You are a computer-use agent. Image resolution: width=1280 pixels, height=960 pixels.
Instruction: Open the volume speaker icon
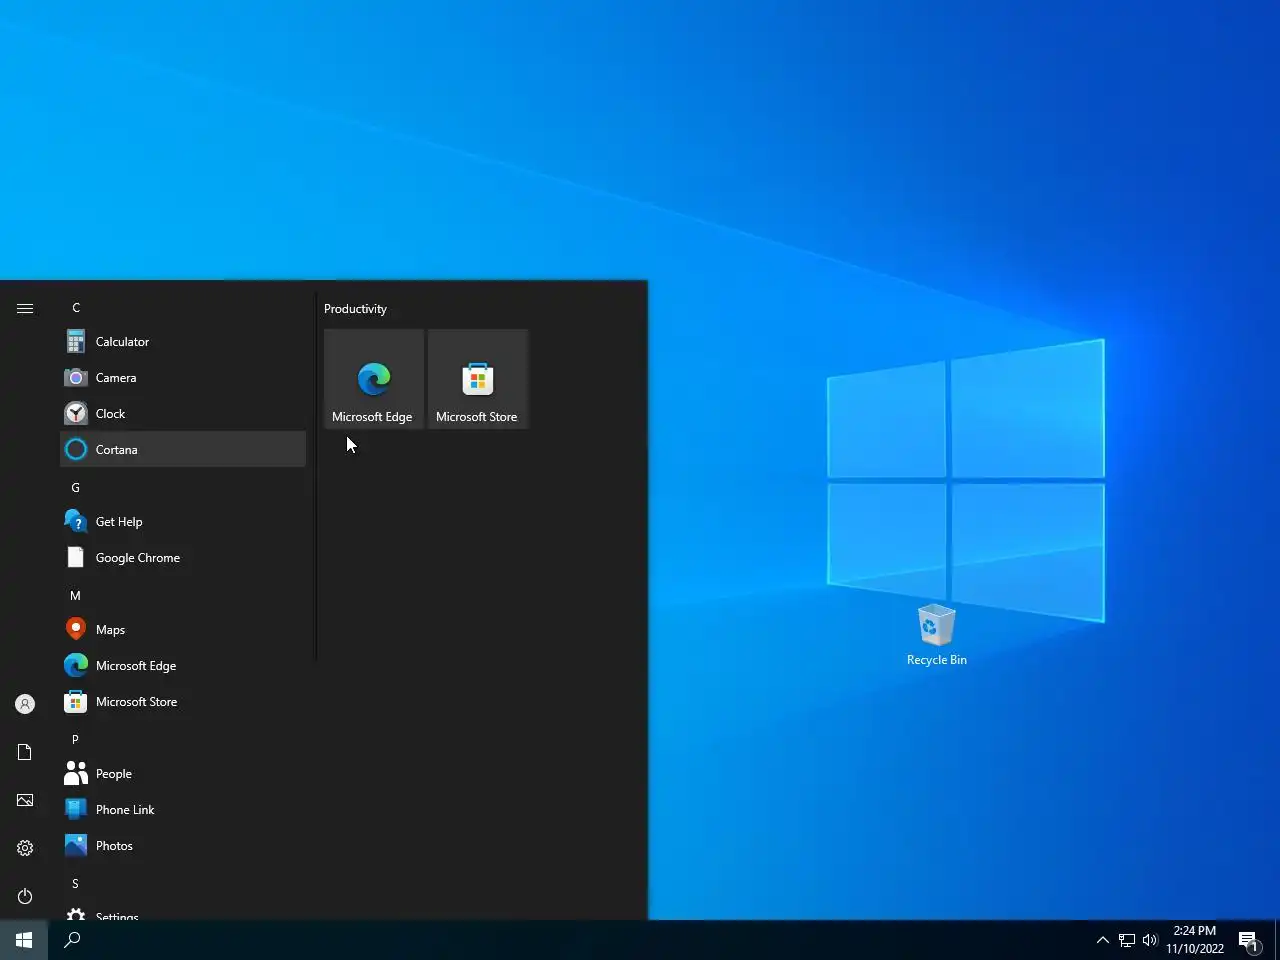tap(1150, 940)
